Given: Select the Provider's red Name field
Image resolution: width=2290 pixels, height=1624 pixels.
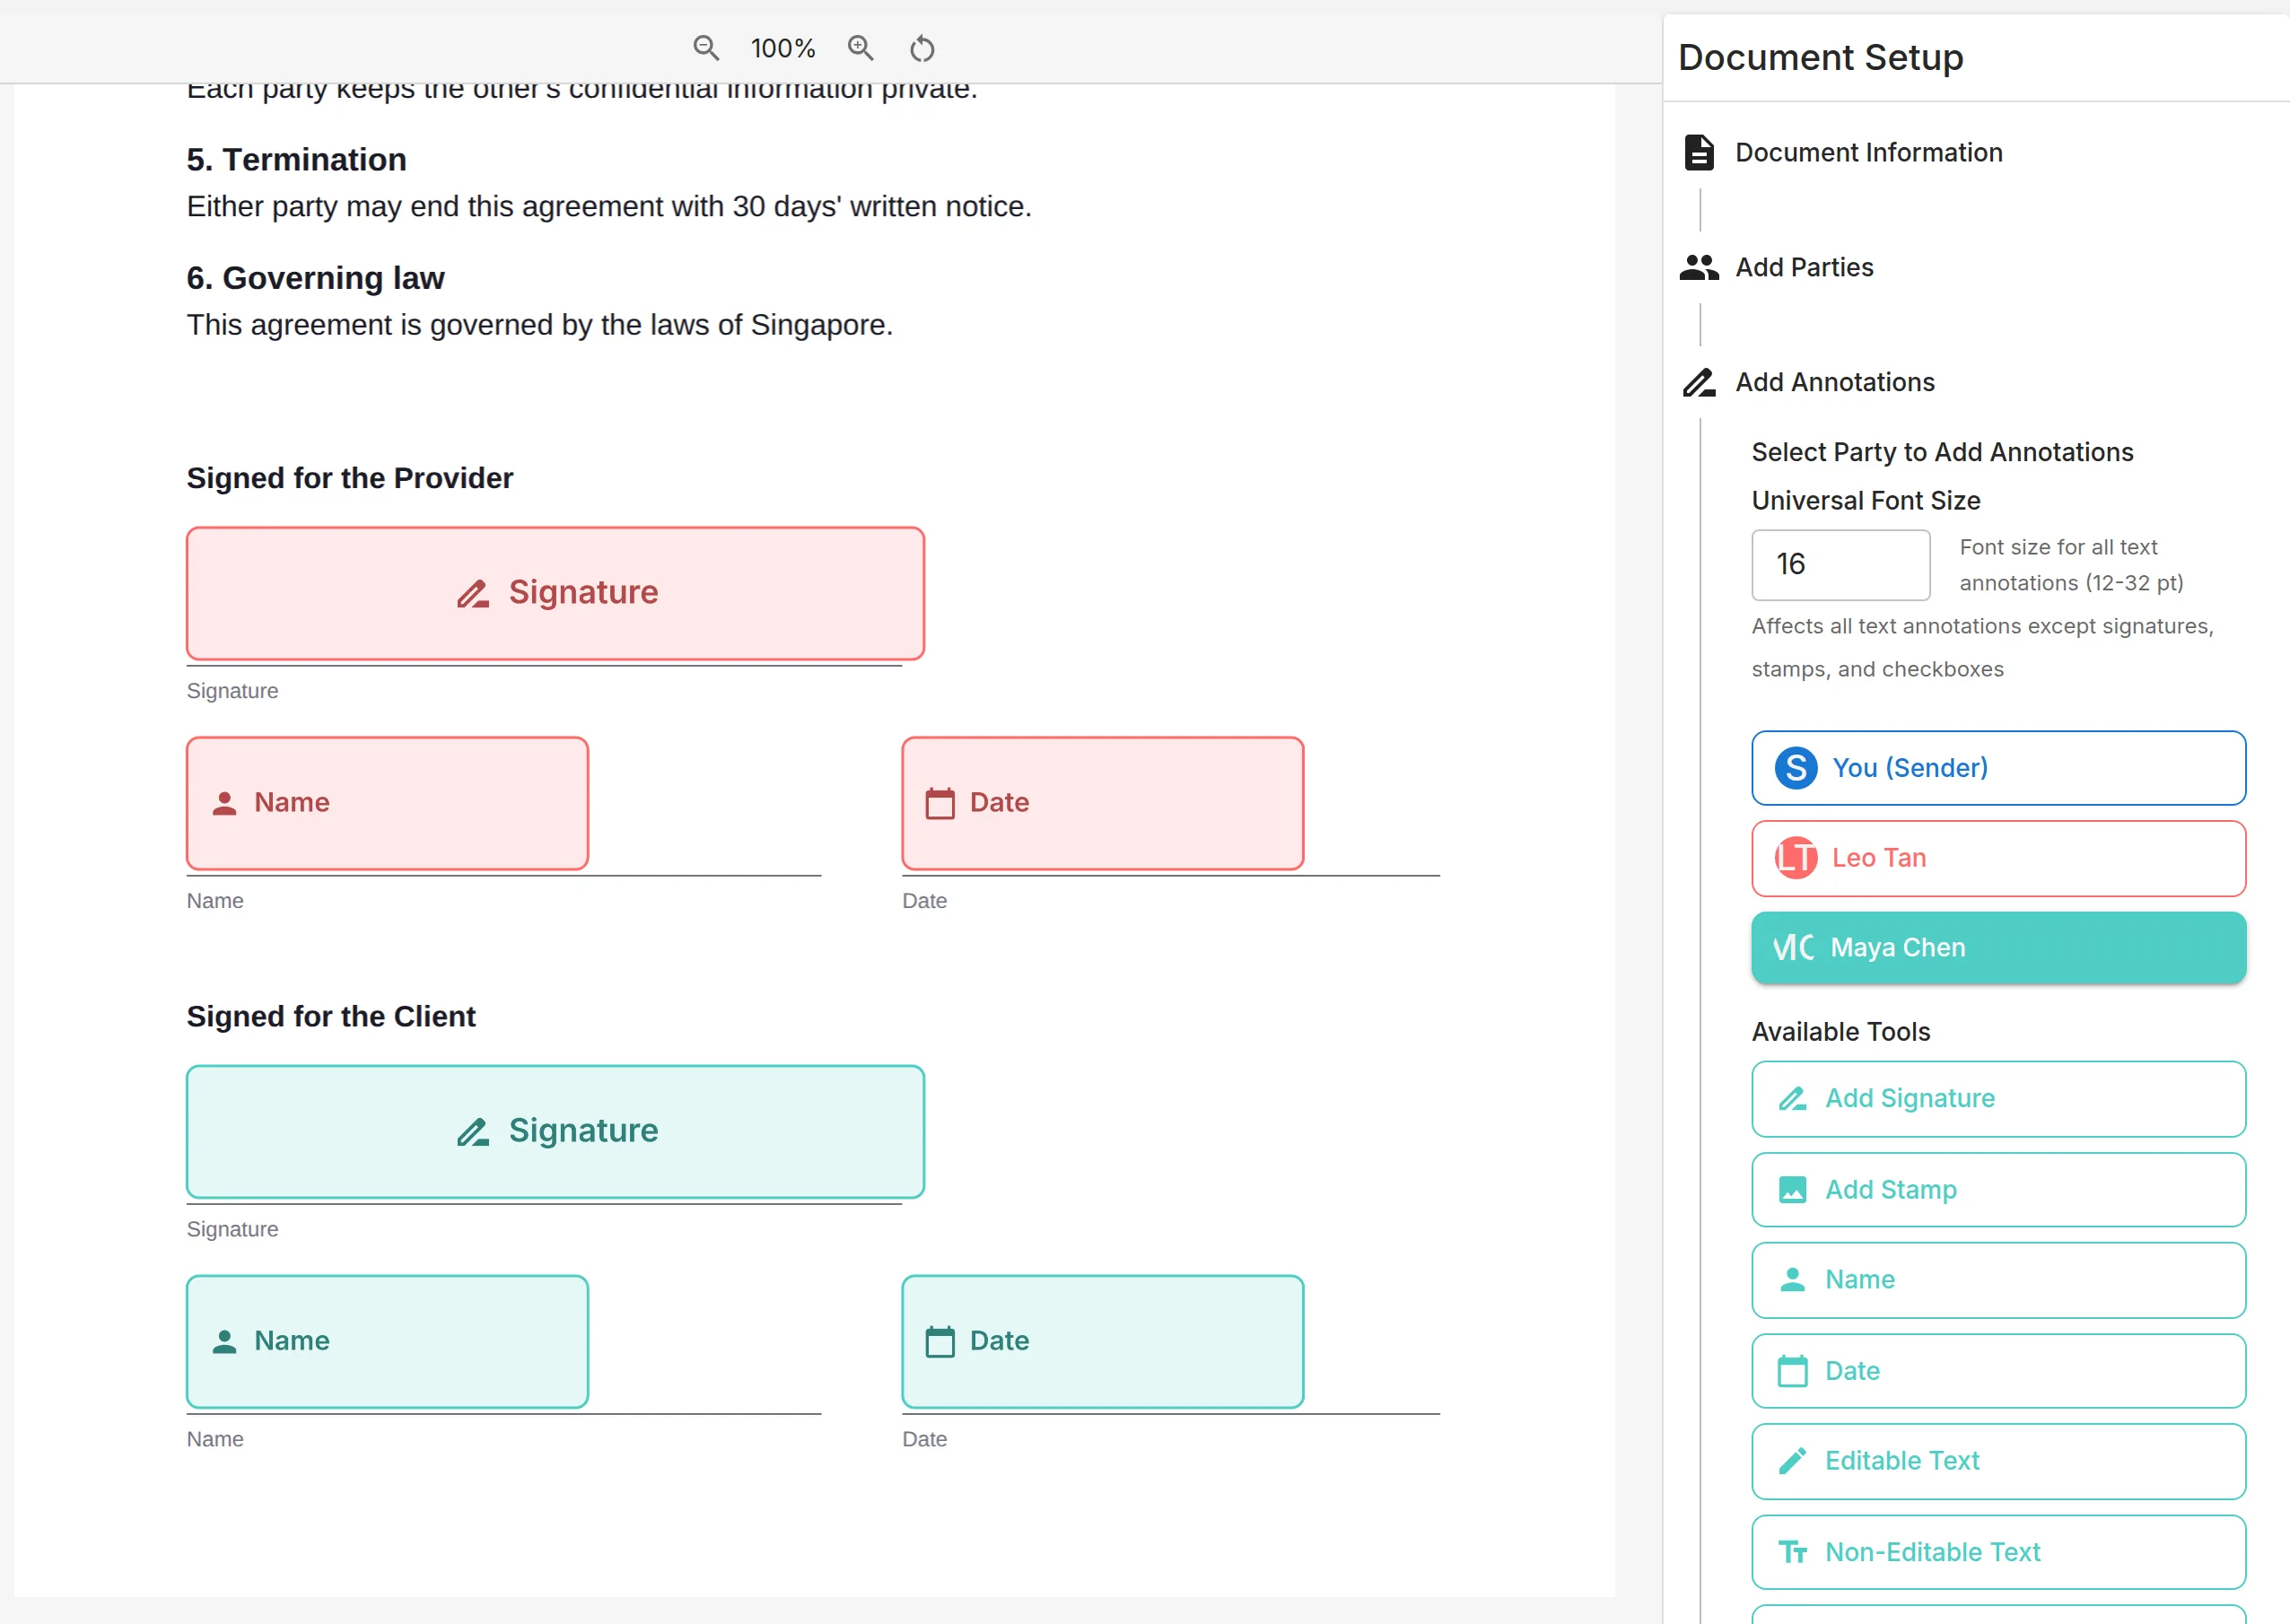Looking at the screenshot, I should [387, 803].
